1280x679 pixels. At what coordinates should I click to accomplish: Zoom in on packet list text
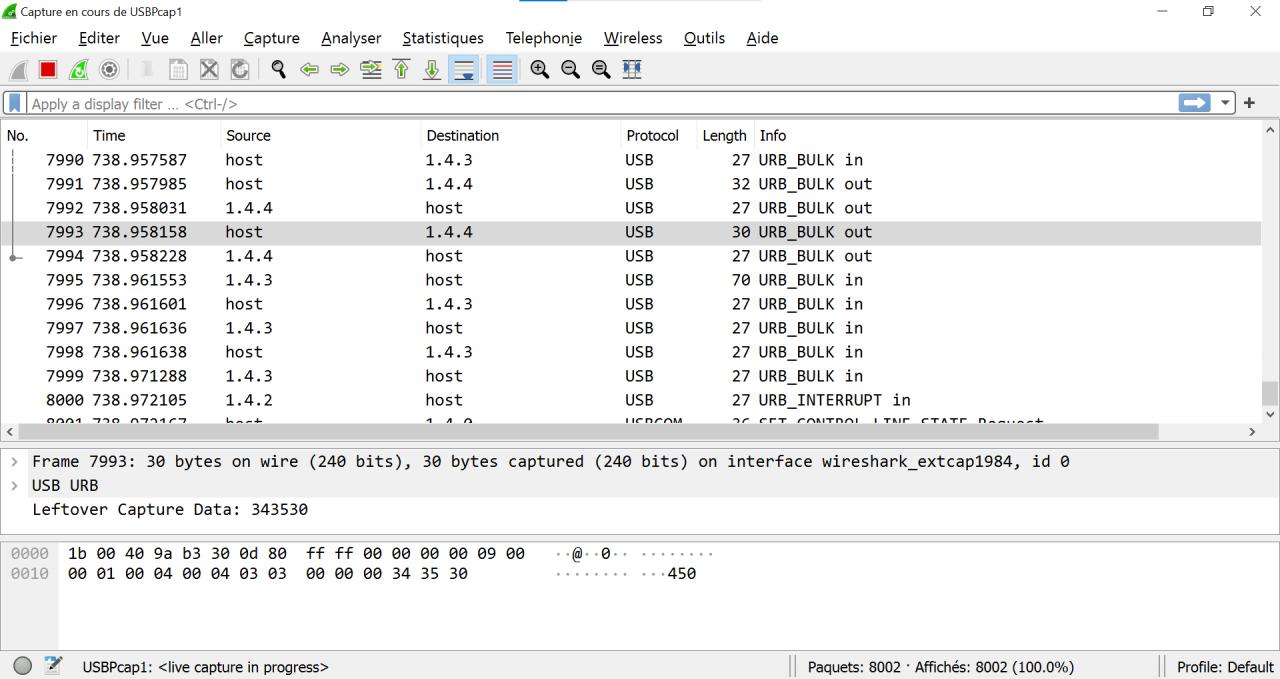click(x=540, y=70)
